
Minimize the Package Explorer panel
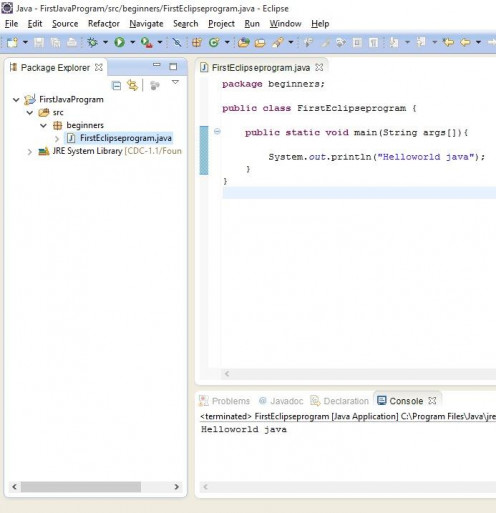click(x=157, y=65)
